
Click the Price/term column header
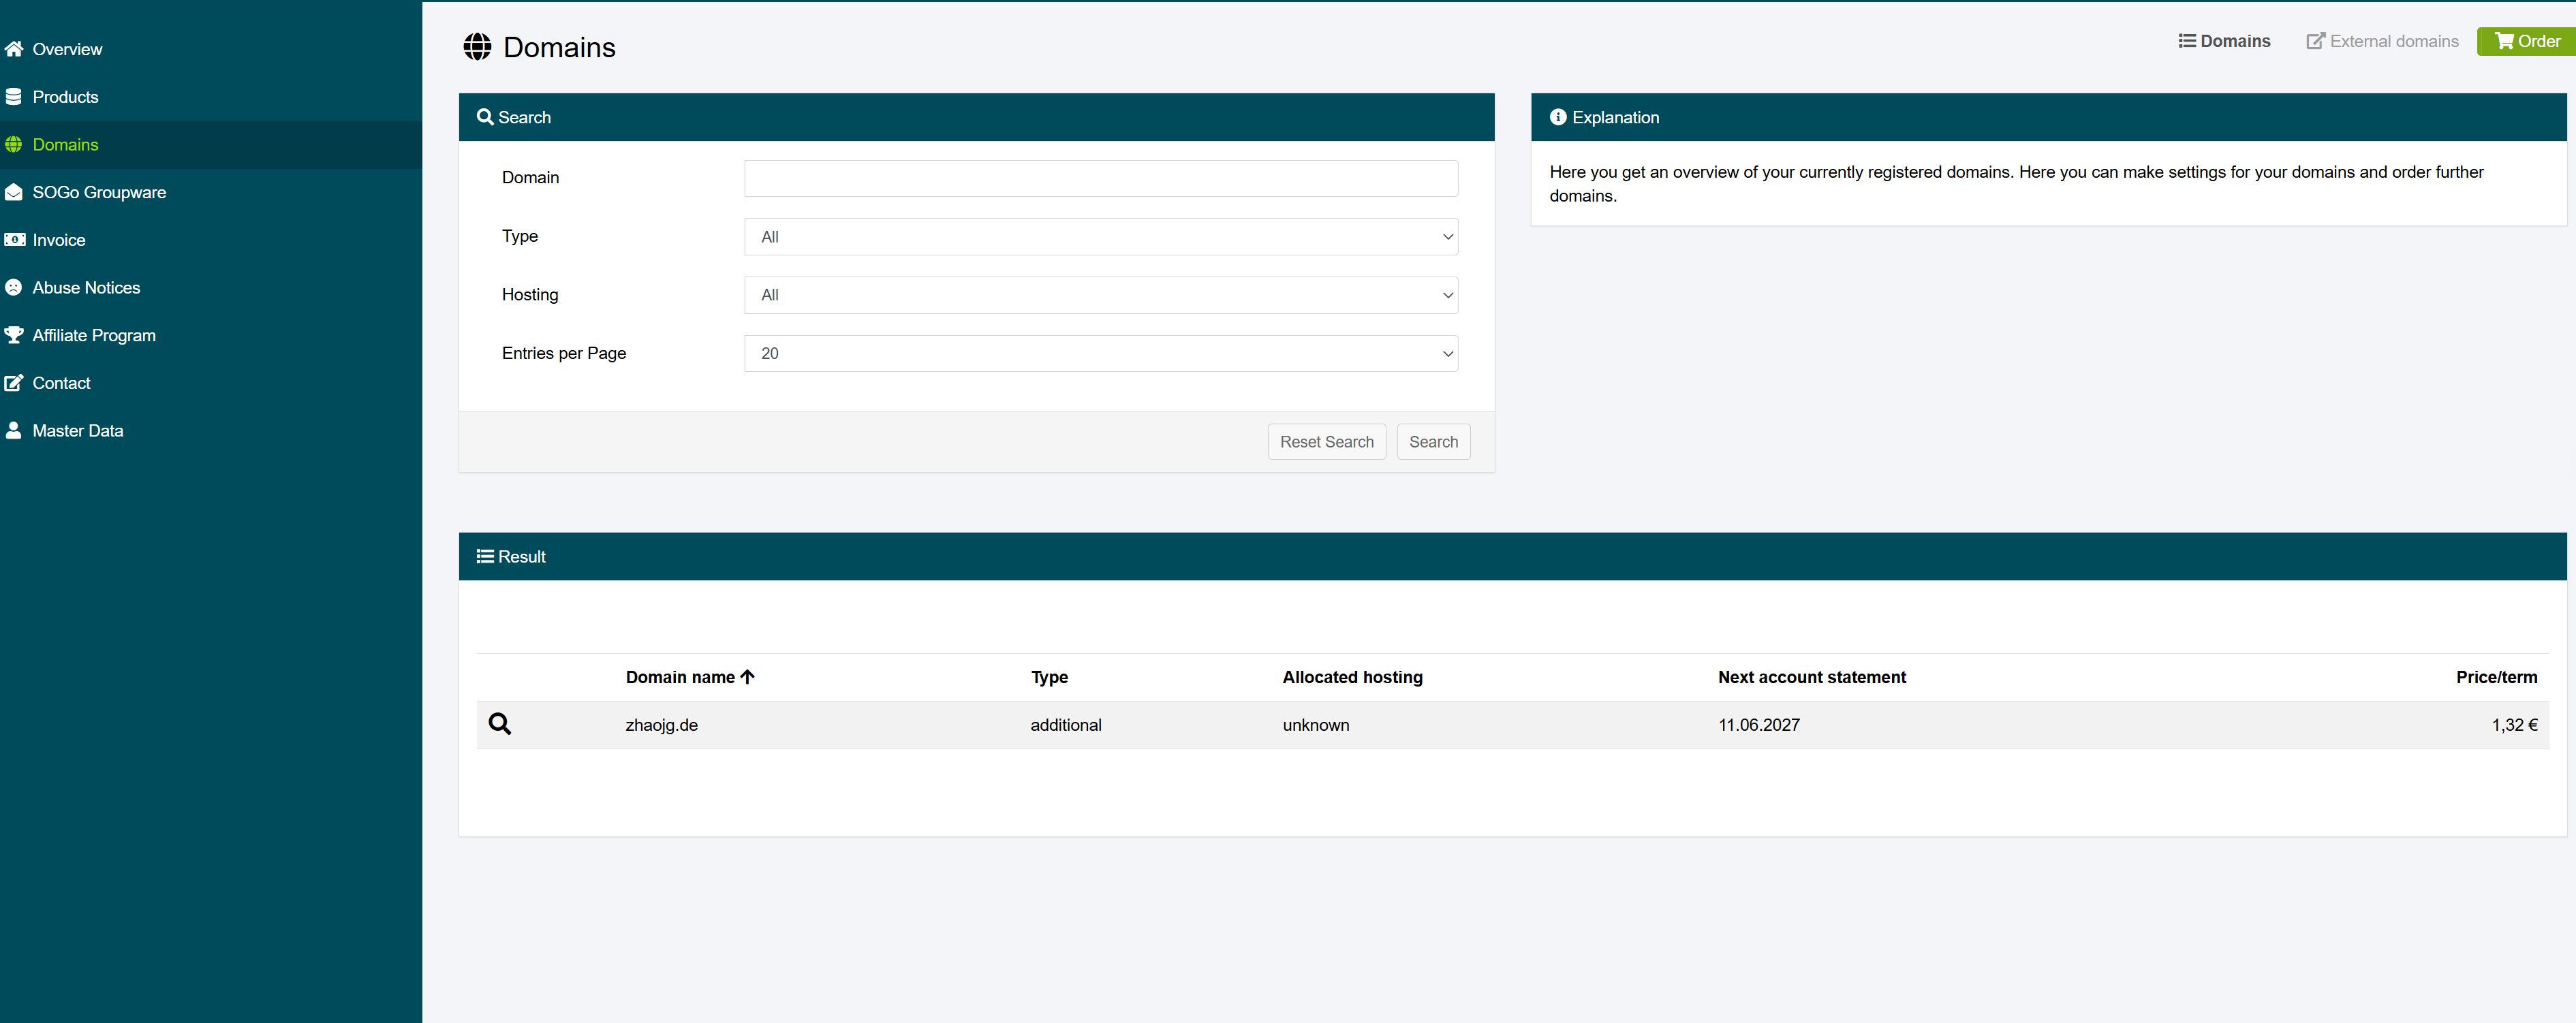coord(2496,677)
